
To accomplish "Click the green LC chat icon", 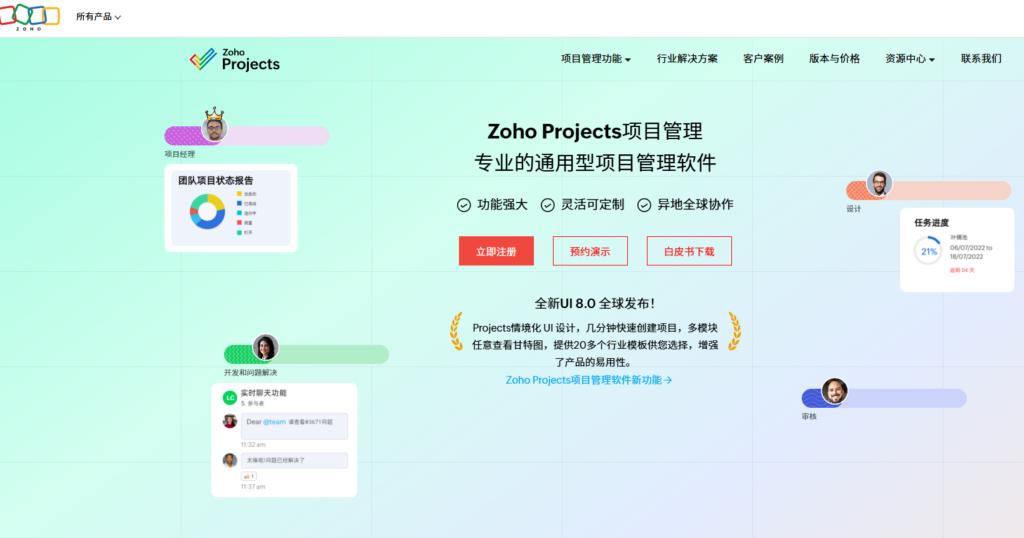I will [x=229, y=397].
